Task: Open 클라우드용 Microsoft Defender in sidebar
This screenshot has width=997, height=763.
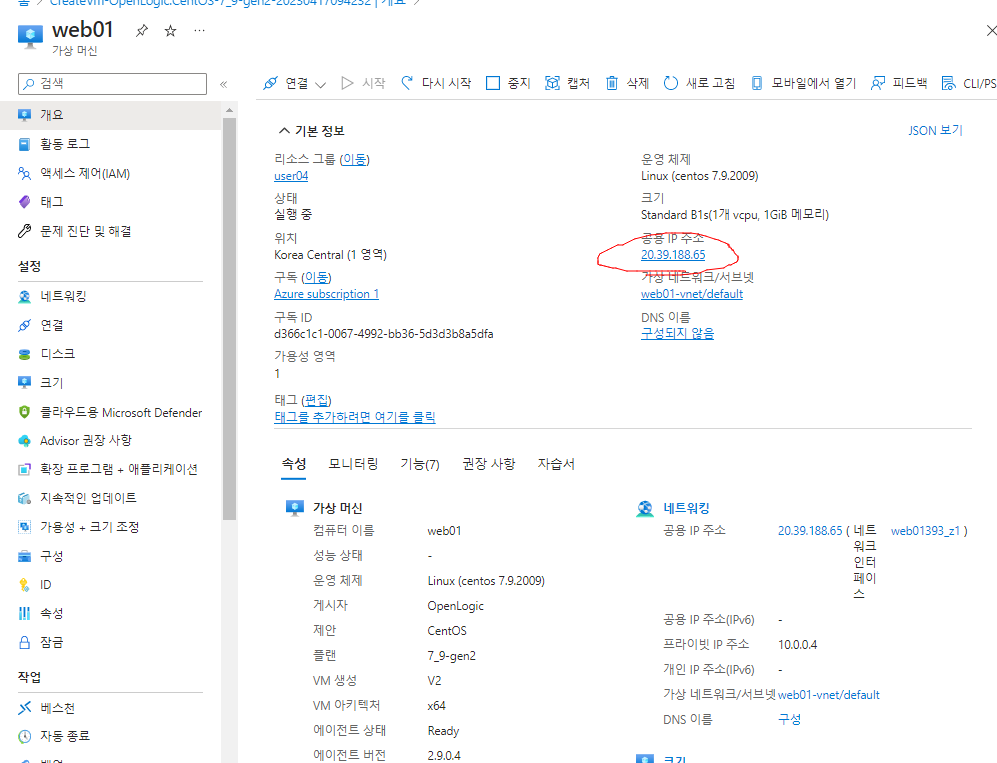Action: click(x=111, y=412)
